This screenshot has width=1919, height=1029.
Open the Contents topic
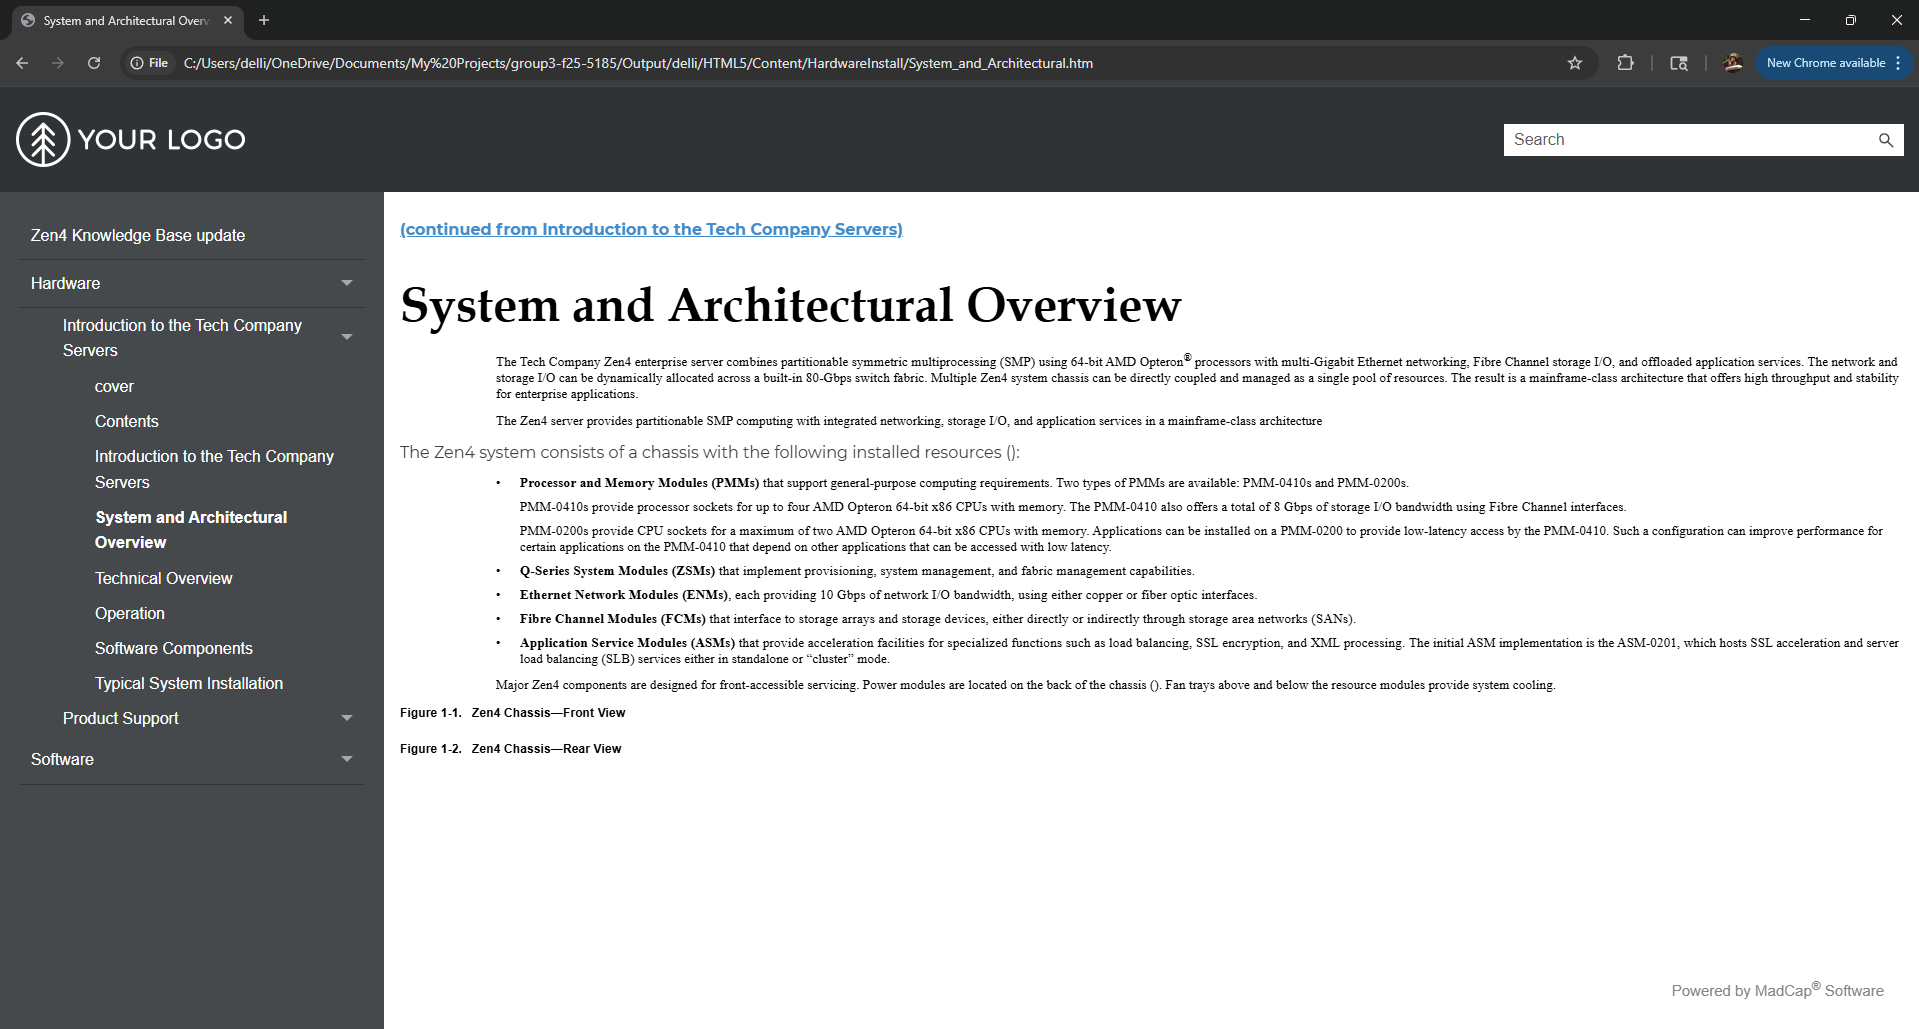coord(127,421)
